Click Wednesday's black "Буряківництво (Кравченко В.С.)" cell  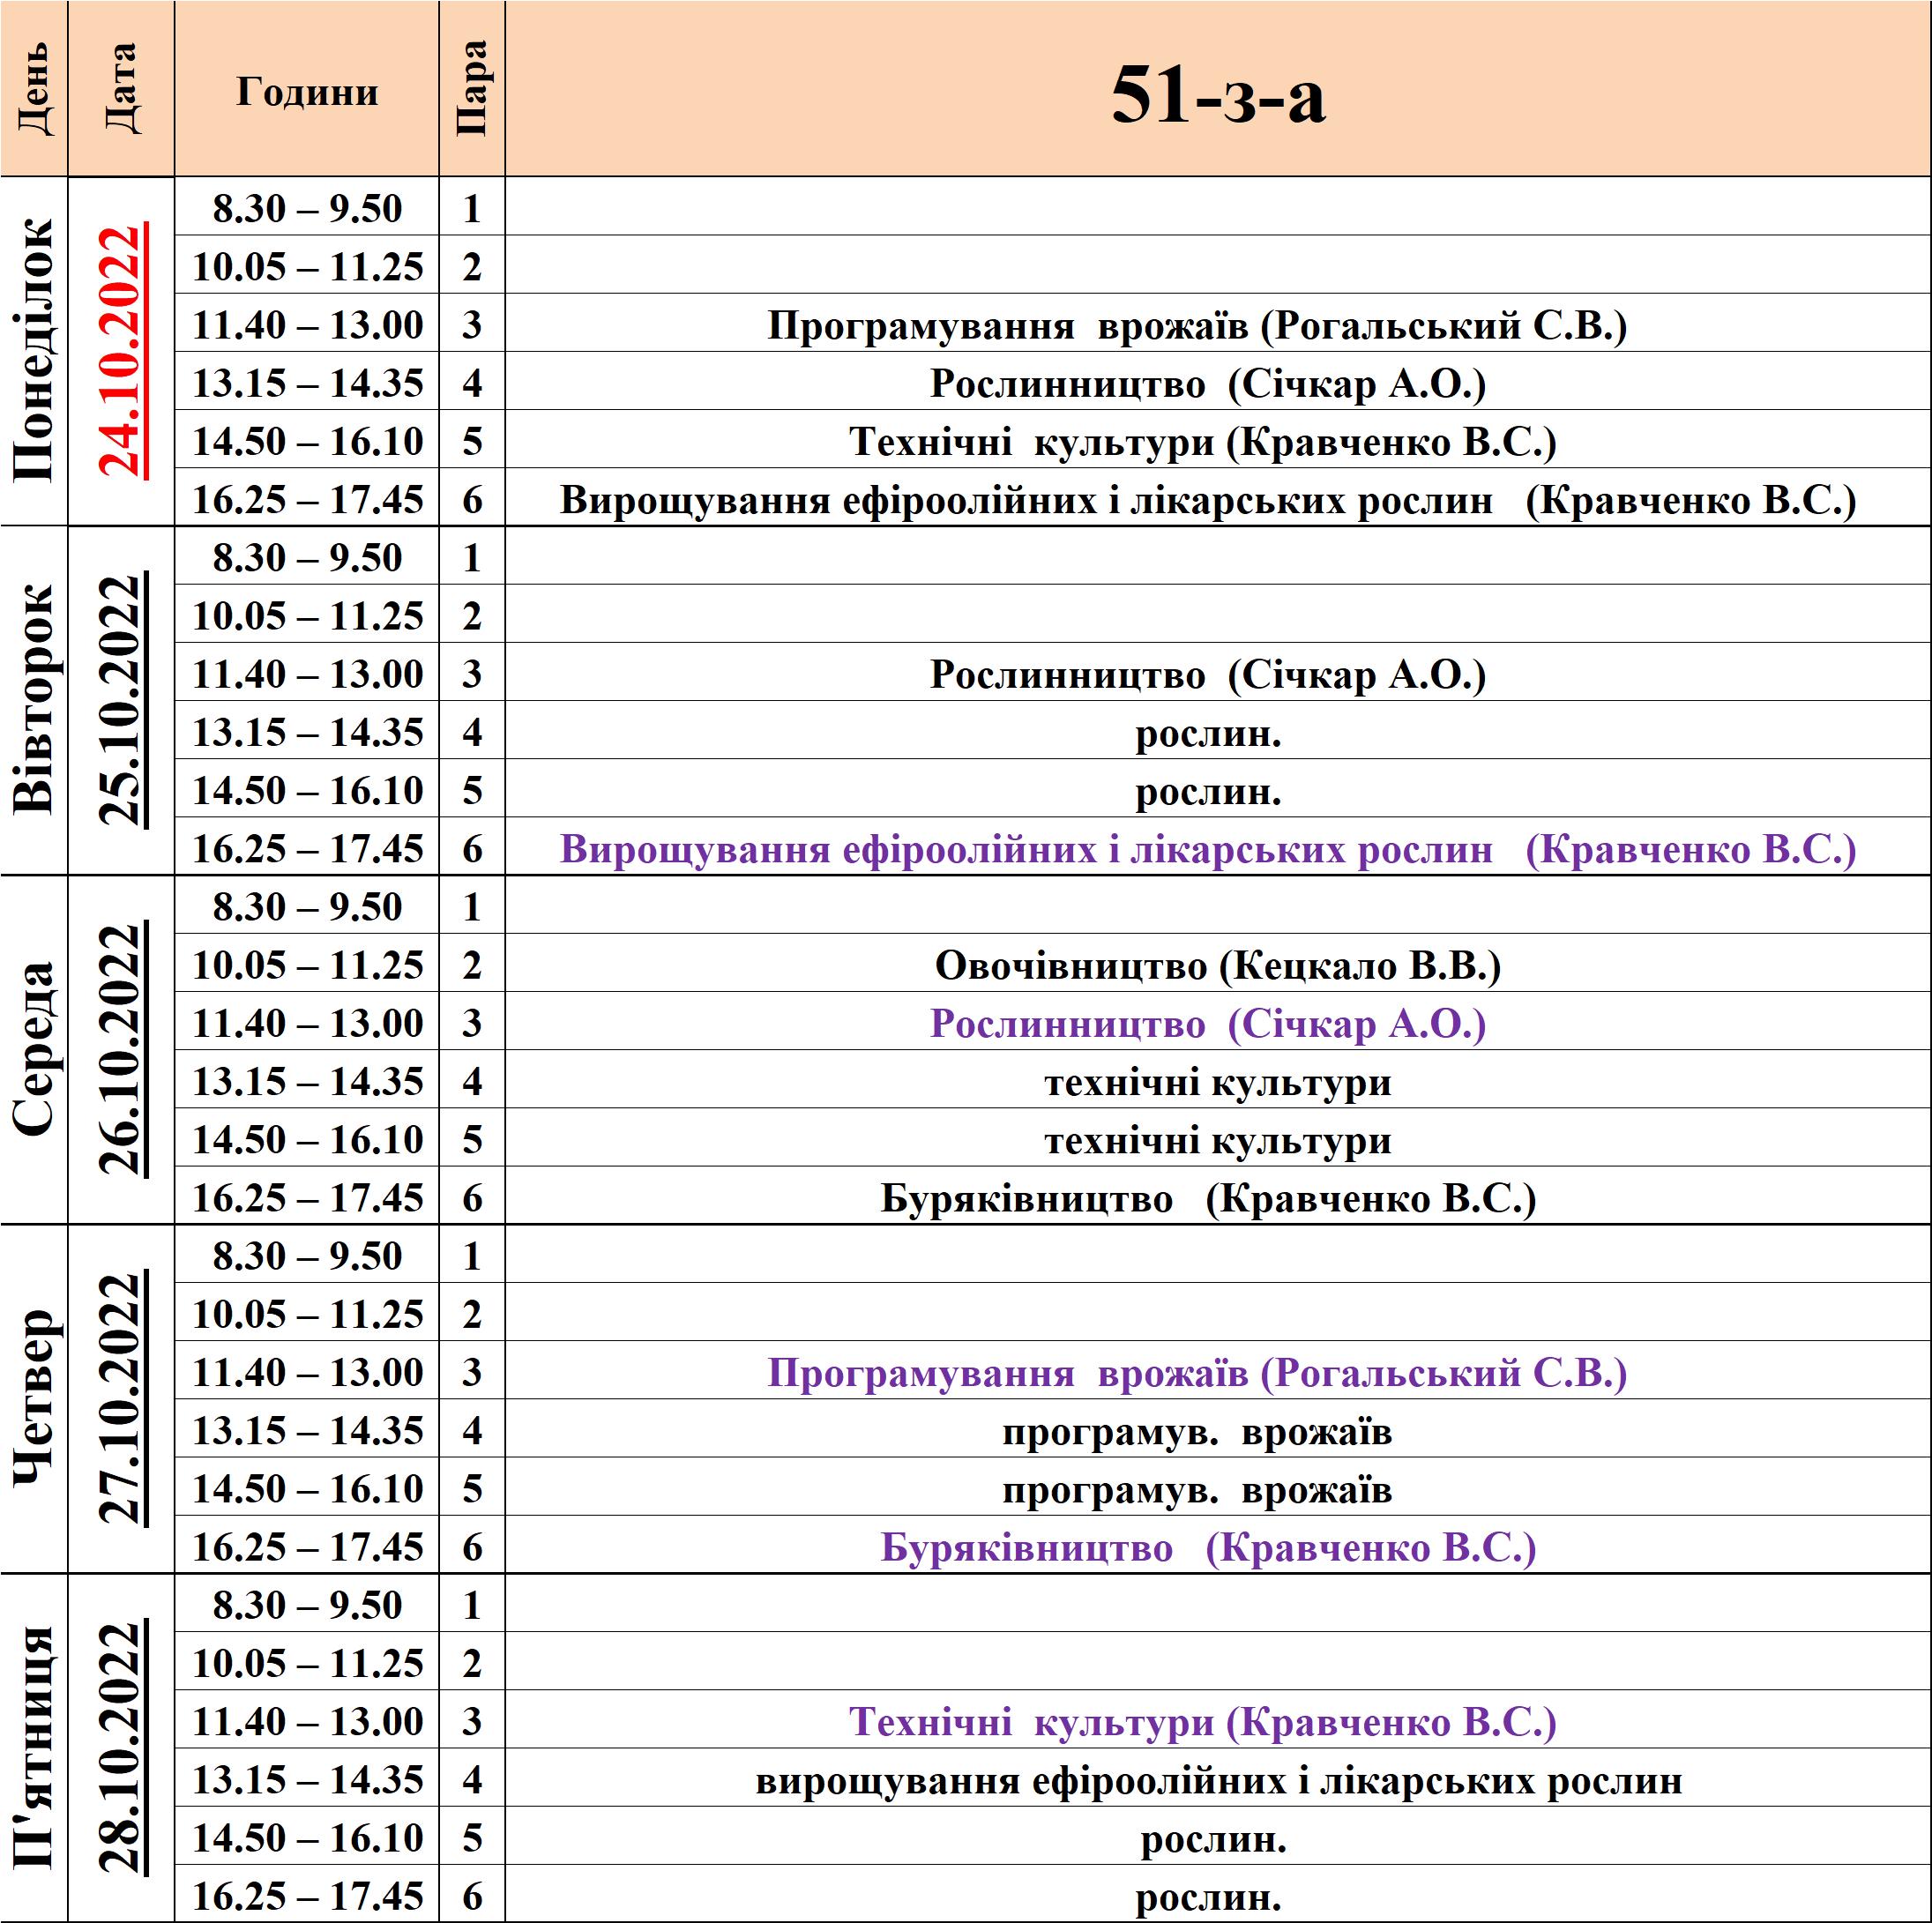click(1218, 1195)
